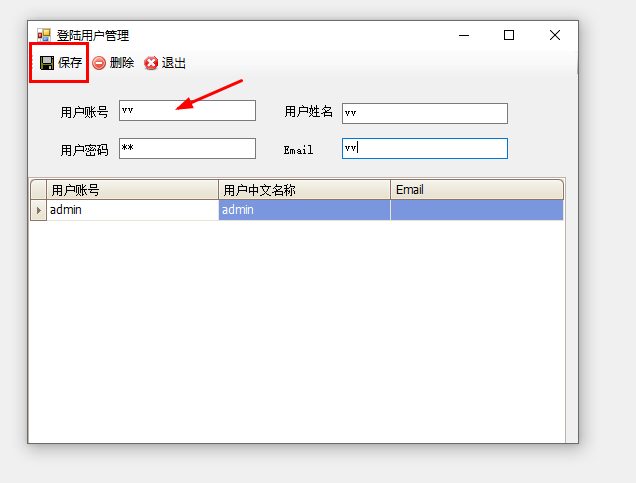Select the empty Email cell of admin row

pyautogui.click(x=477, y=210)
